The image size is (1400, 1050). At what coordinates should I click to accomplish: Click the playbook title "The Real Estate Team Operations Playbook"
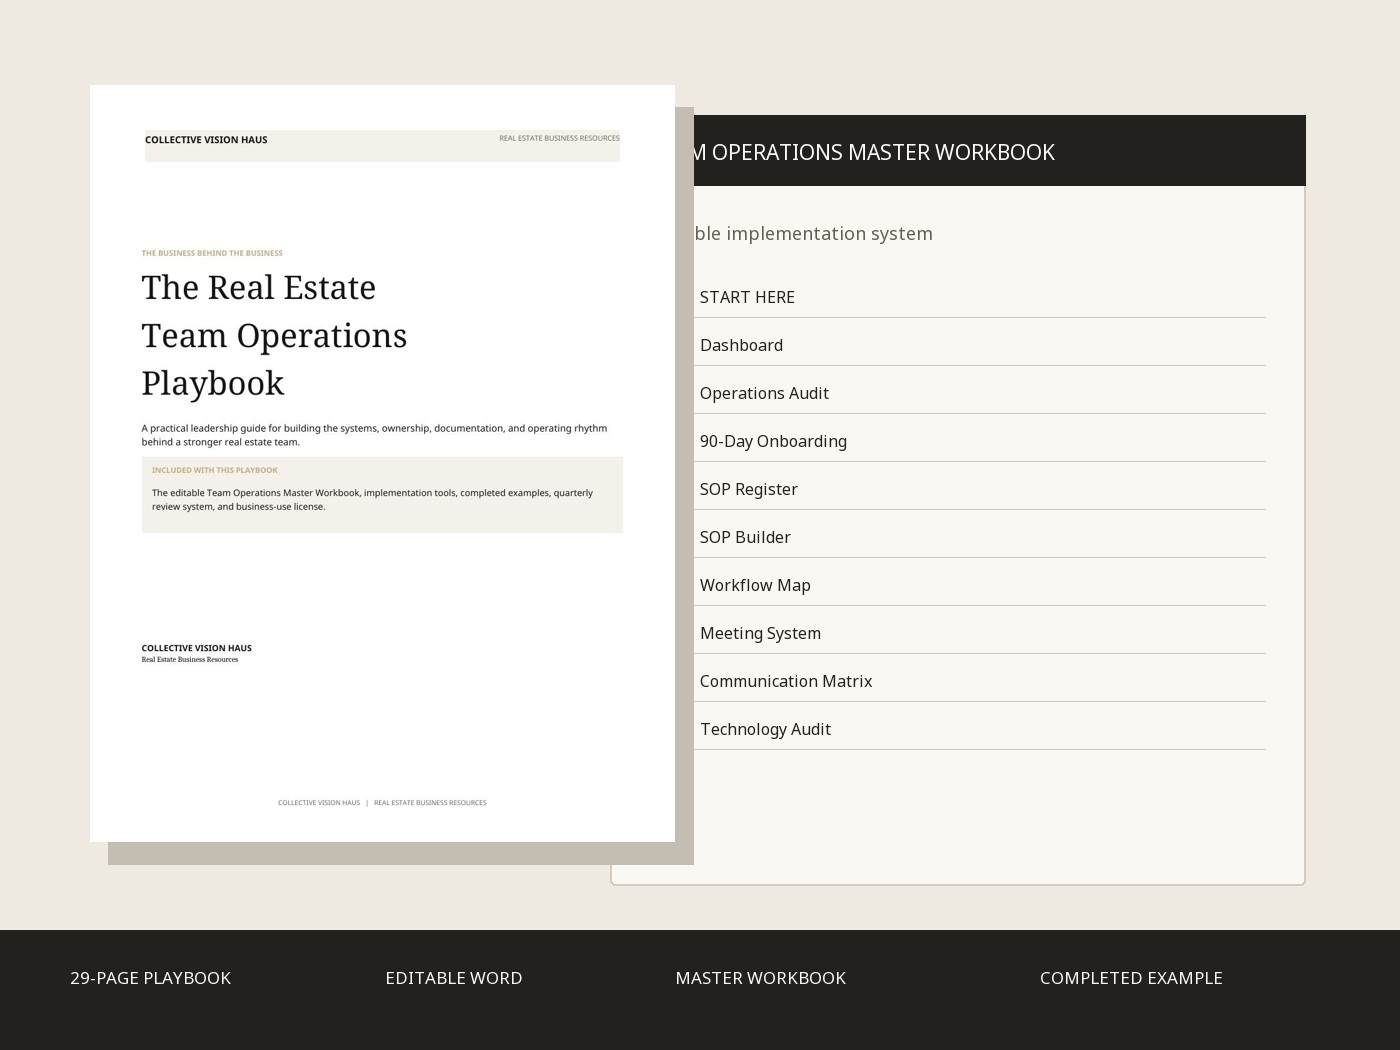coord(274,335)
